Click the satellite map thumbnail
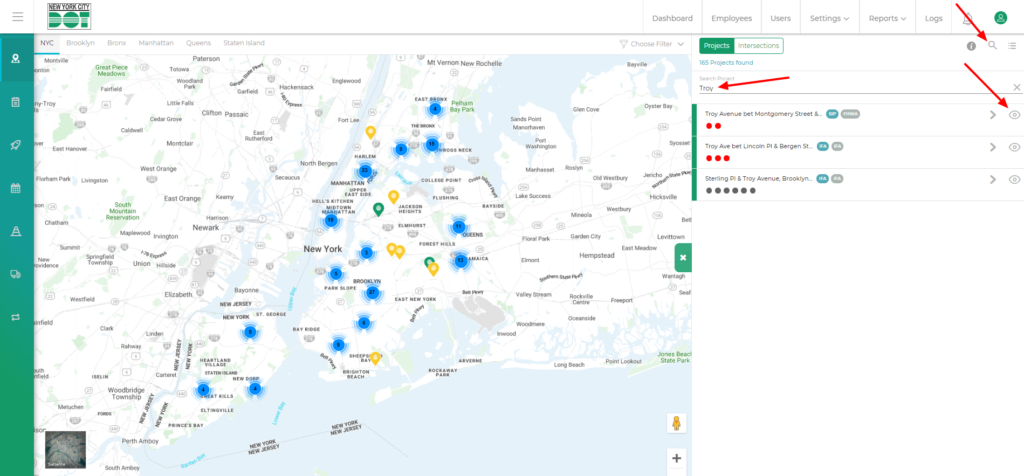The height and width of the screenshot is (476, 1024). tap(66, 449)
